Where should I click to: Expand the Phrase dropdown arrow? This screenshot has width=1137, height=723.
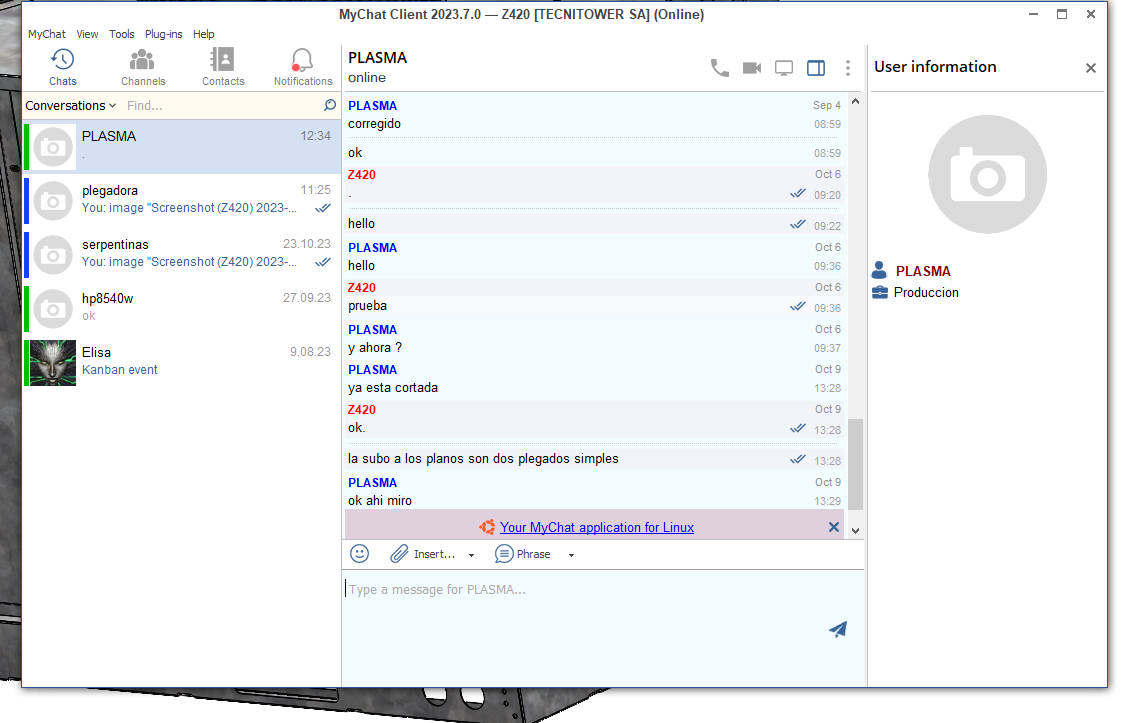[x=571, y=555]
